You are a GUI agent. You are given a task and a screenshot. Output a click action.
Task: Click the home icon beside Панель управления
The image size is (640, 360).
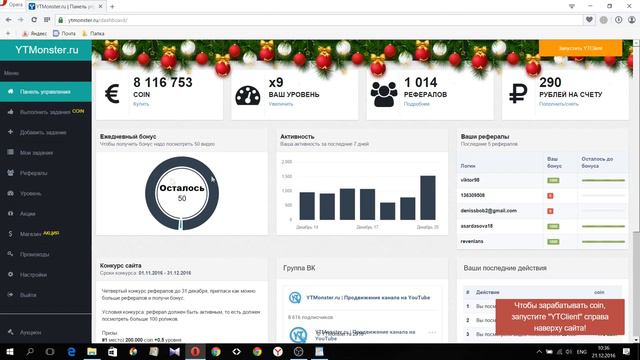(x=11, y=91)
